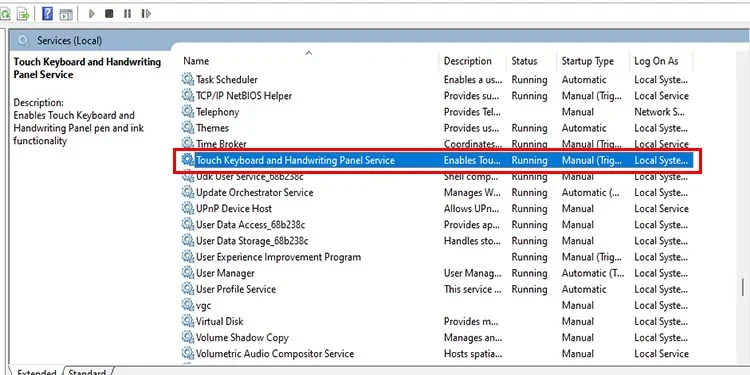Click the gear icon beside Update Orchestrator Service
The image size is (750, 375).
click(188, 192)
